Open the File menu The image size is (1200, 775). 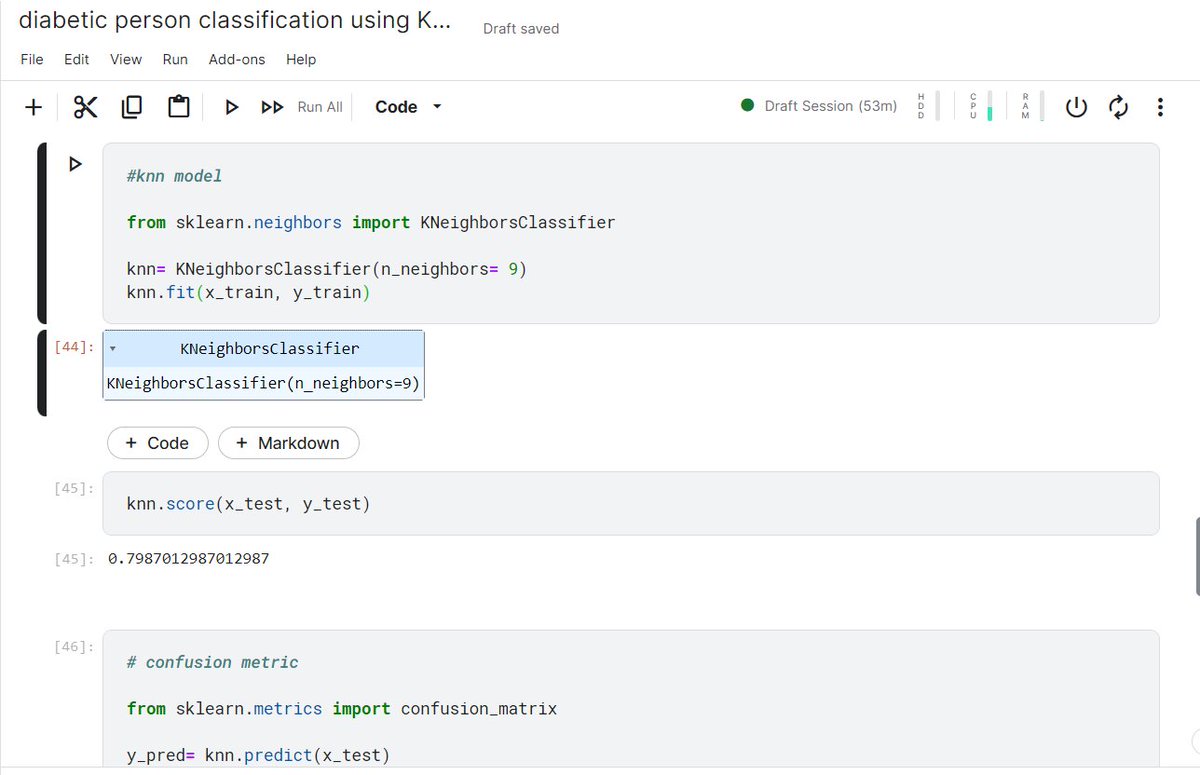point(32,59)
